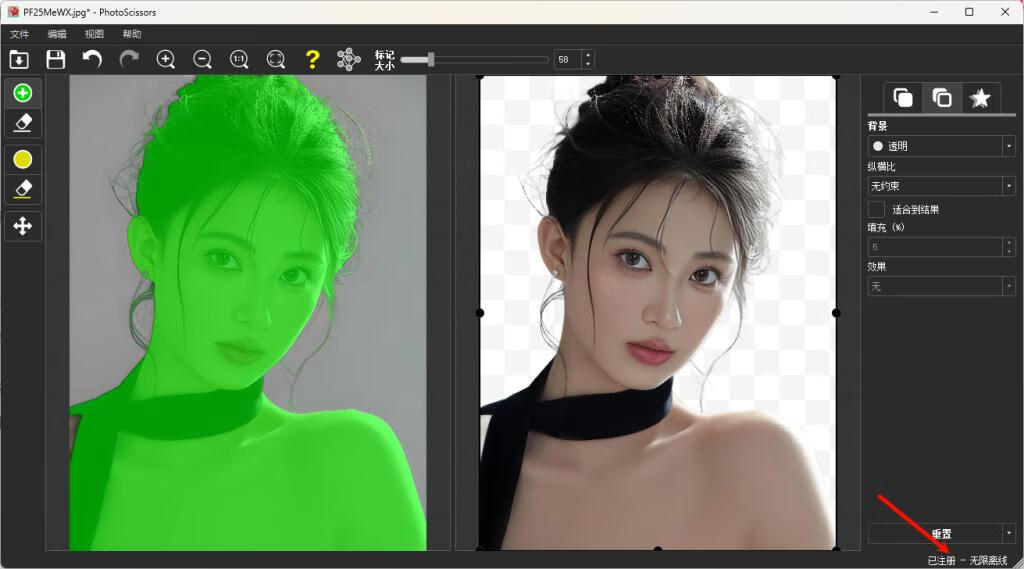Open the 重置 button dropdown arrow
1024x569 pixels.
point(1009,533)
